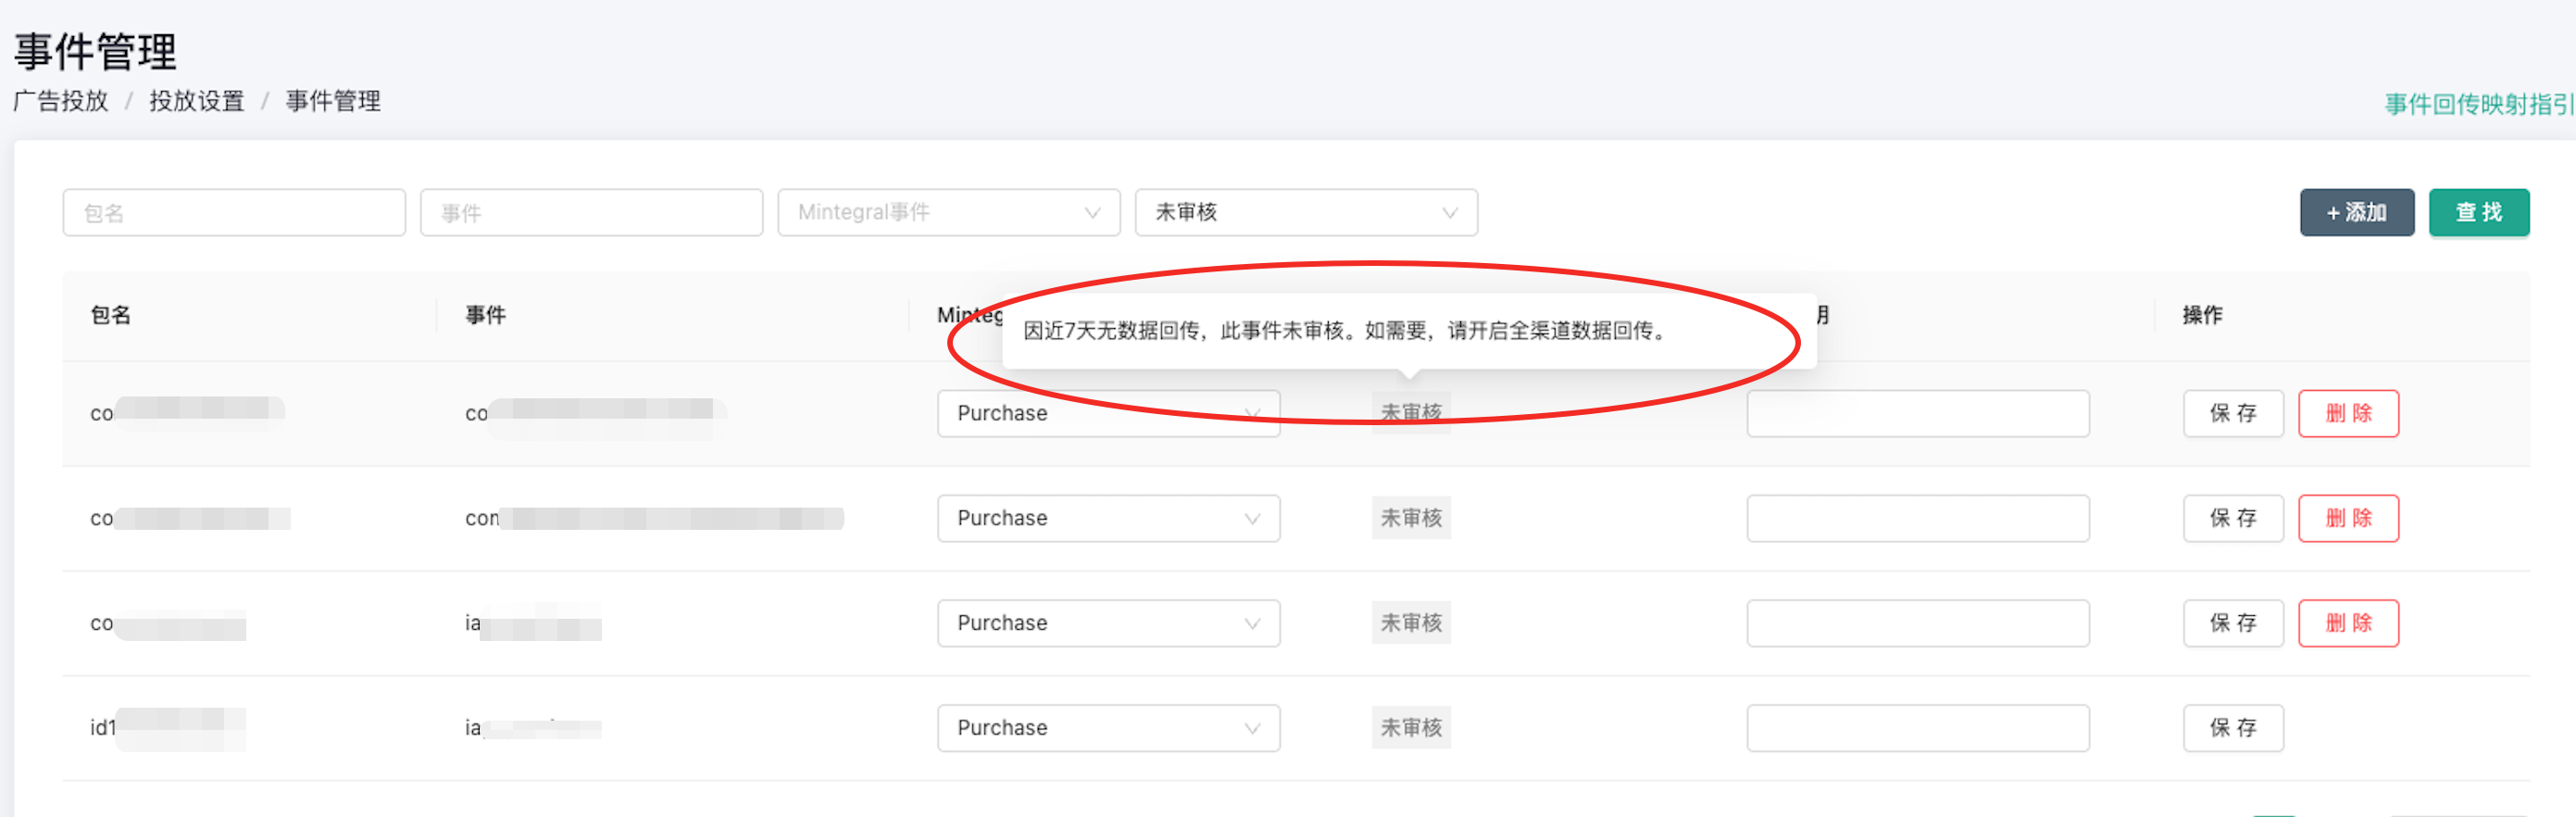2576x817 pixels.
Task: Click 删除 in the first row
Action: tap(2348, 413)
